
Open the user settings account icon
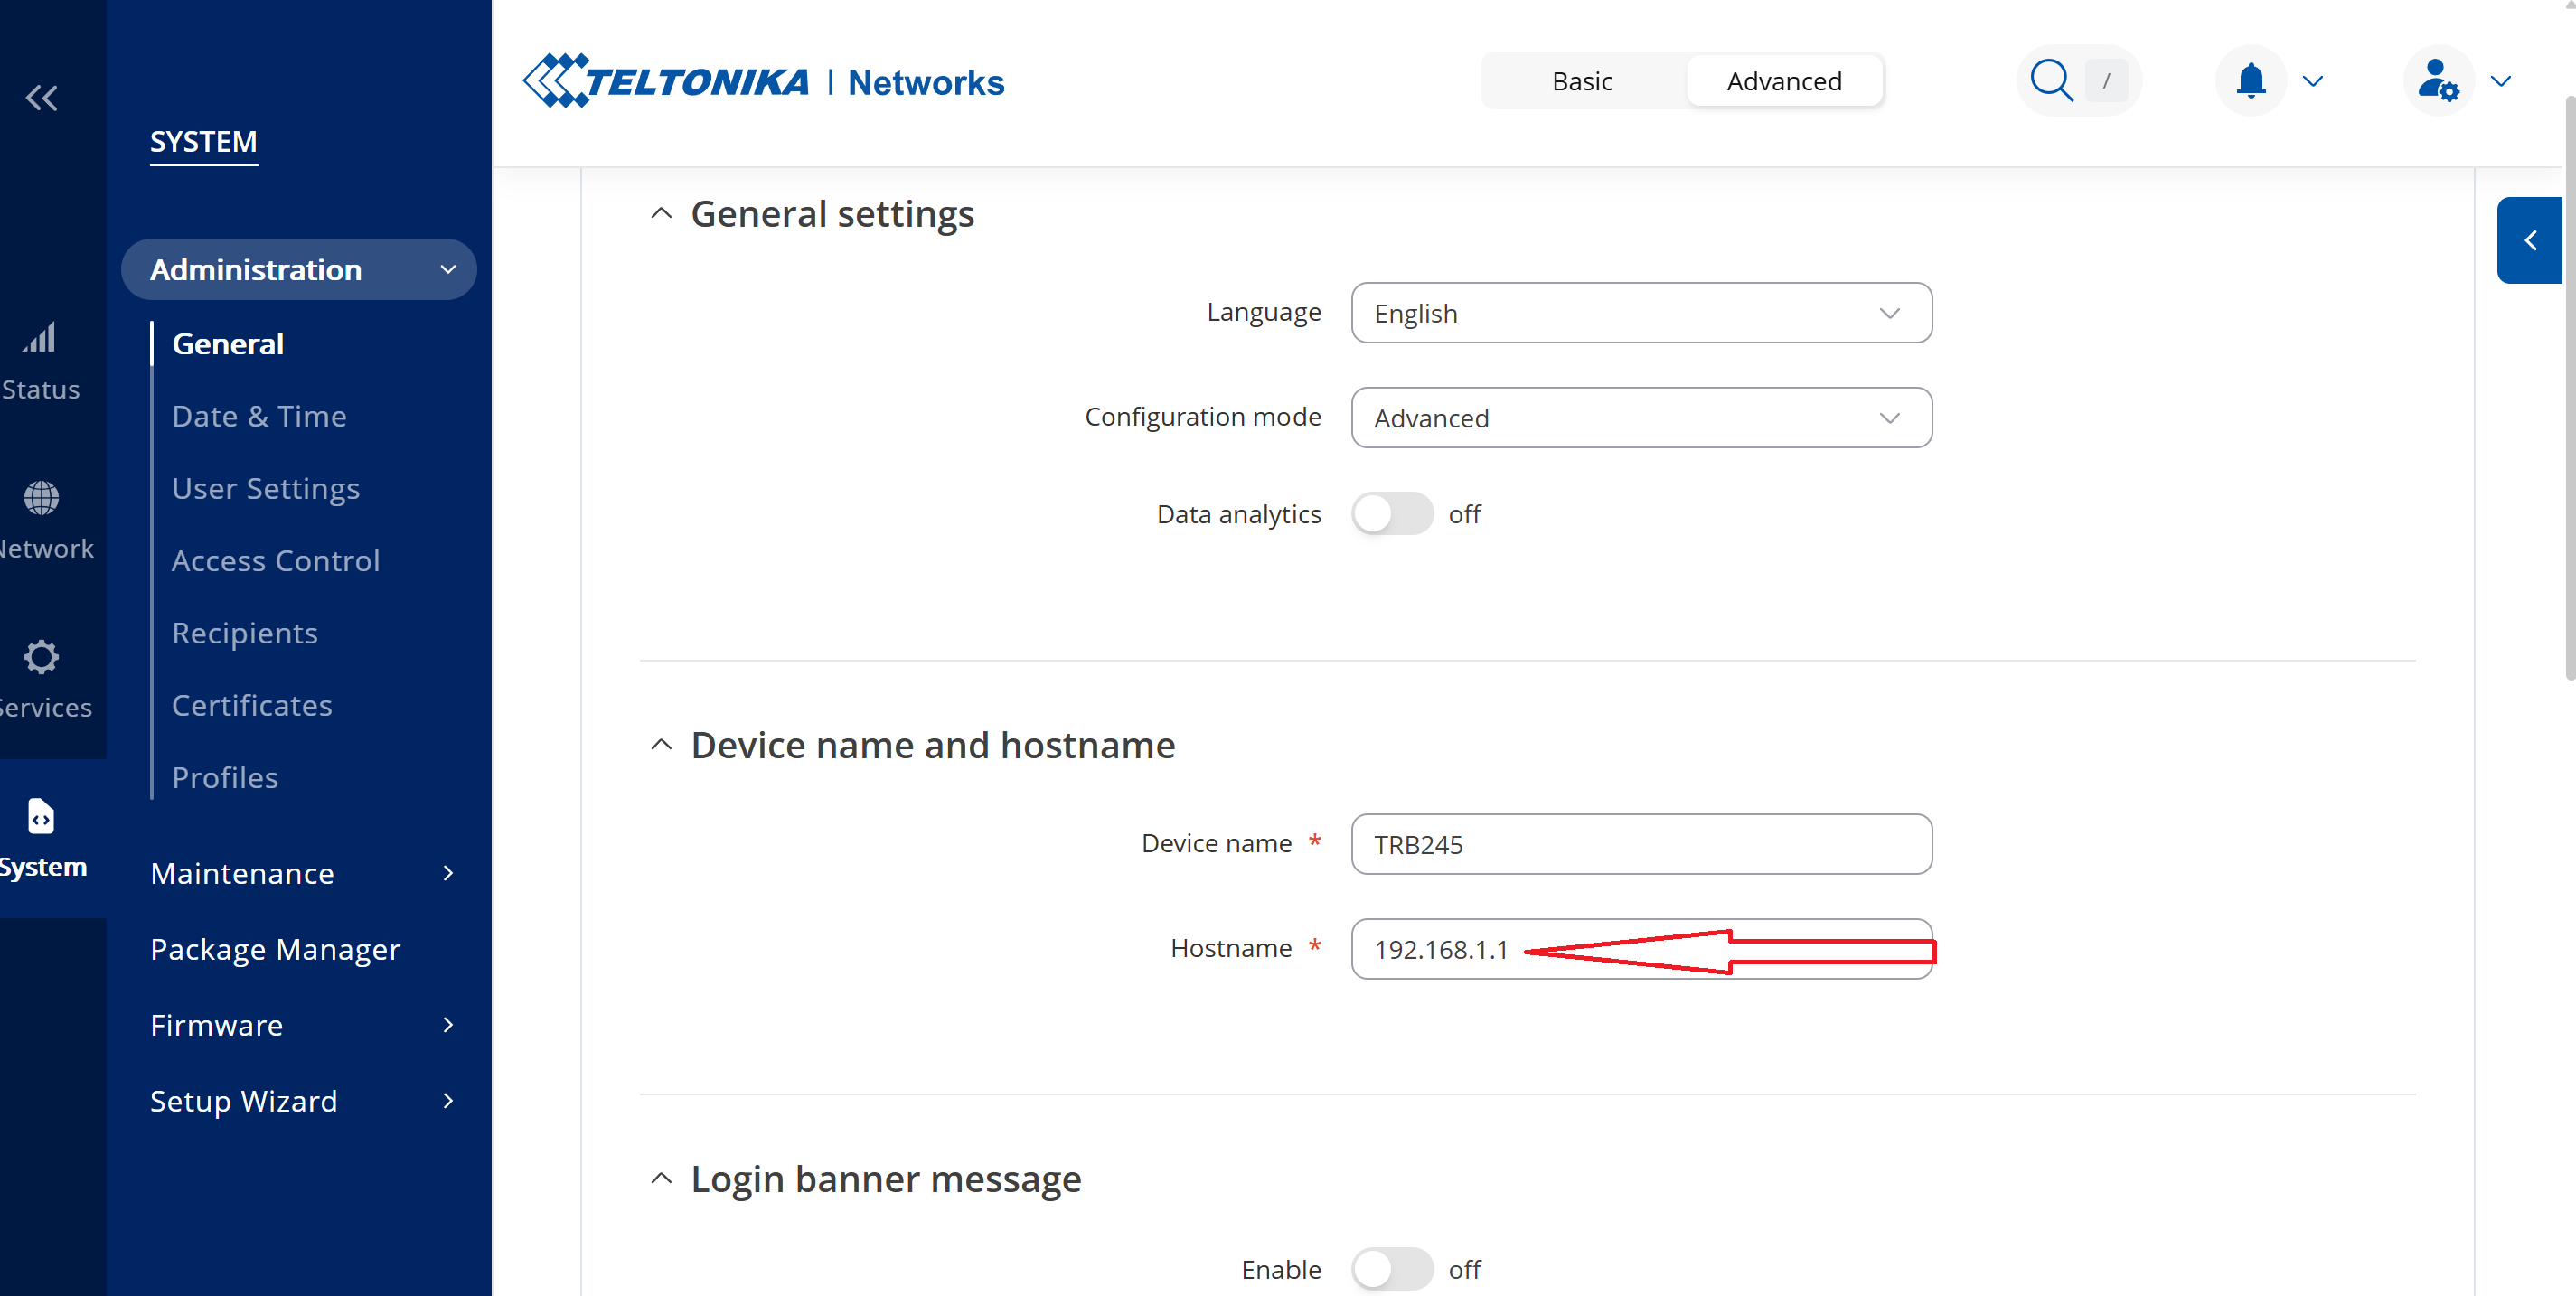point(2438,80)
